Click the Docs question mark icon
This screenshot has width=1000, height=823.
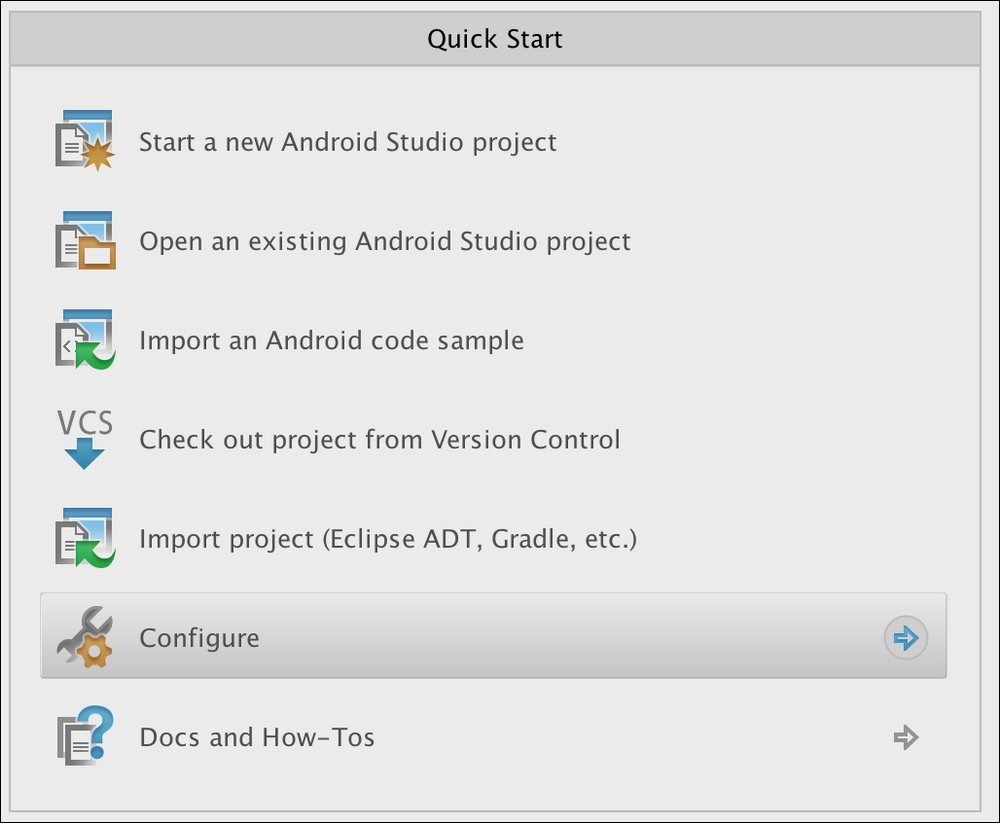[x=85, y=736]
